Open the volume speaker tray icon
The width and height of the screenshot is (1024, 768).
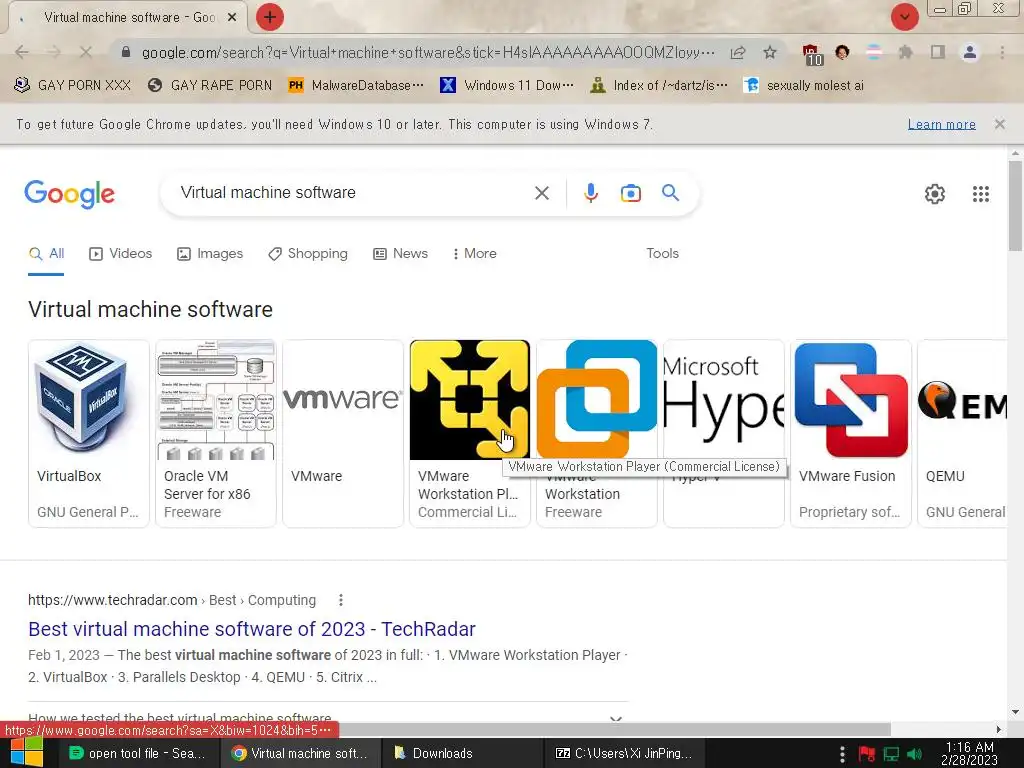[x=914, y=754]
